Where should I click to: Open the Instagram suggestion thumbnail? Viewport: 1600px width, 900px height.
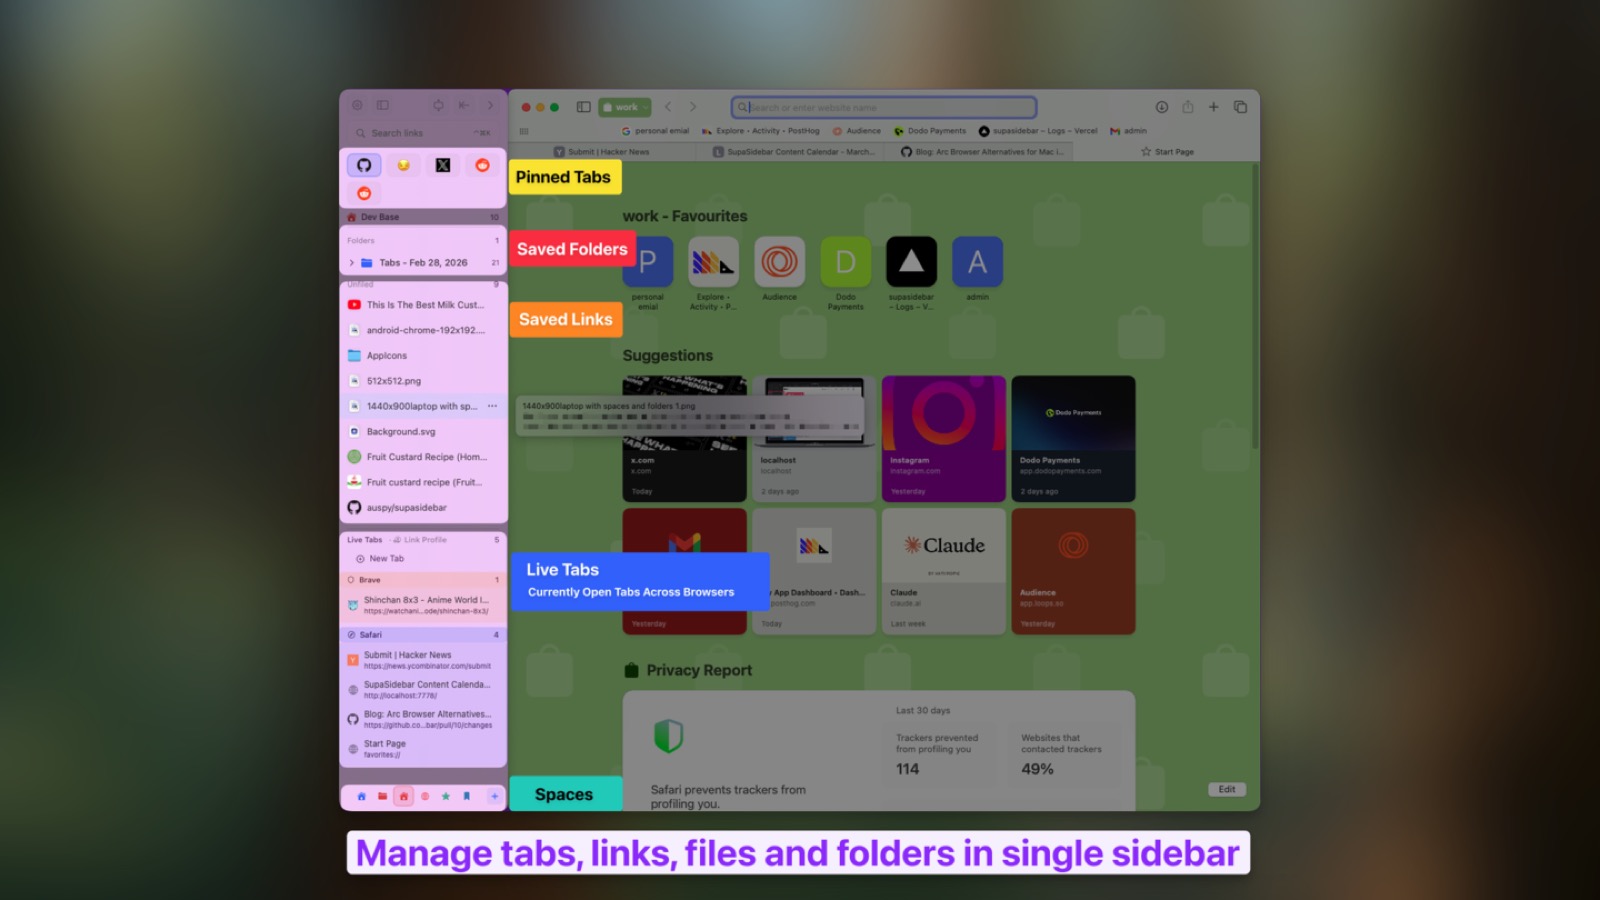(x=943, y=439)
